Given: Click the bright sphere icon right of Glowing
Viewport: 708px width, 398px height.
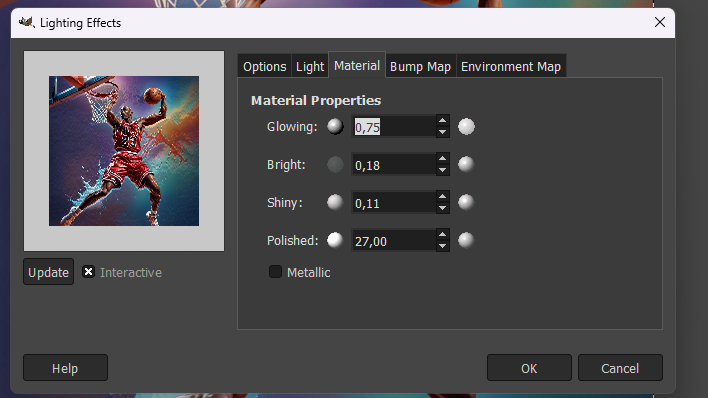Looking at the screenshot, I should pyautogui.click(x=466, y=126).
